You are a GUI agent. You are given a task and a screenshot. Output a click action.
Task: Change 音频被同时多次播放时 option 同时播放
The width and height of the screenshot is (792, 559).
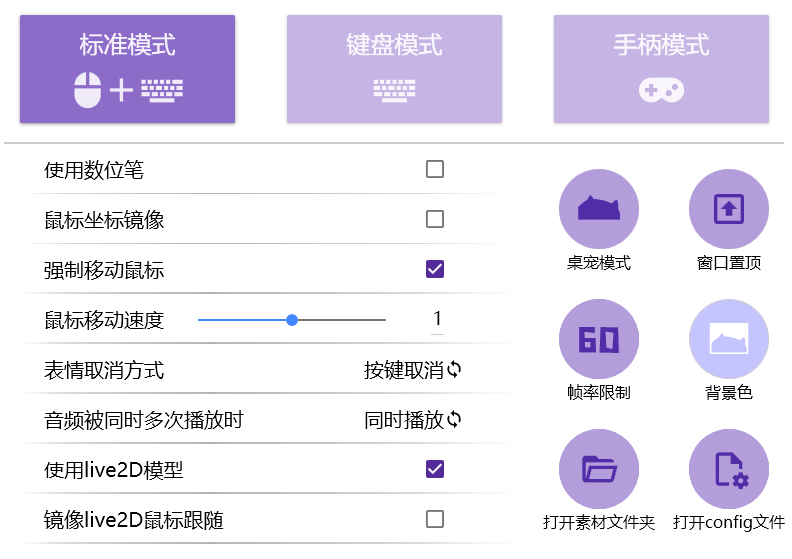[x=403, y=420]
